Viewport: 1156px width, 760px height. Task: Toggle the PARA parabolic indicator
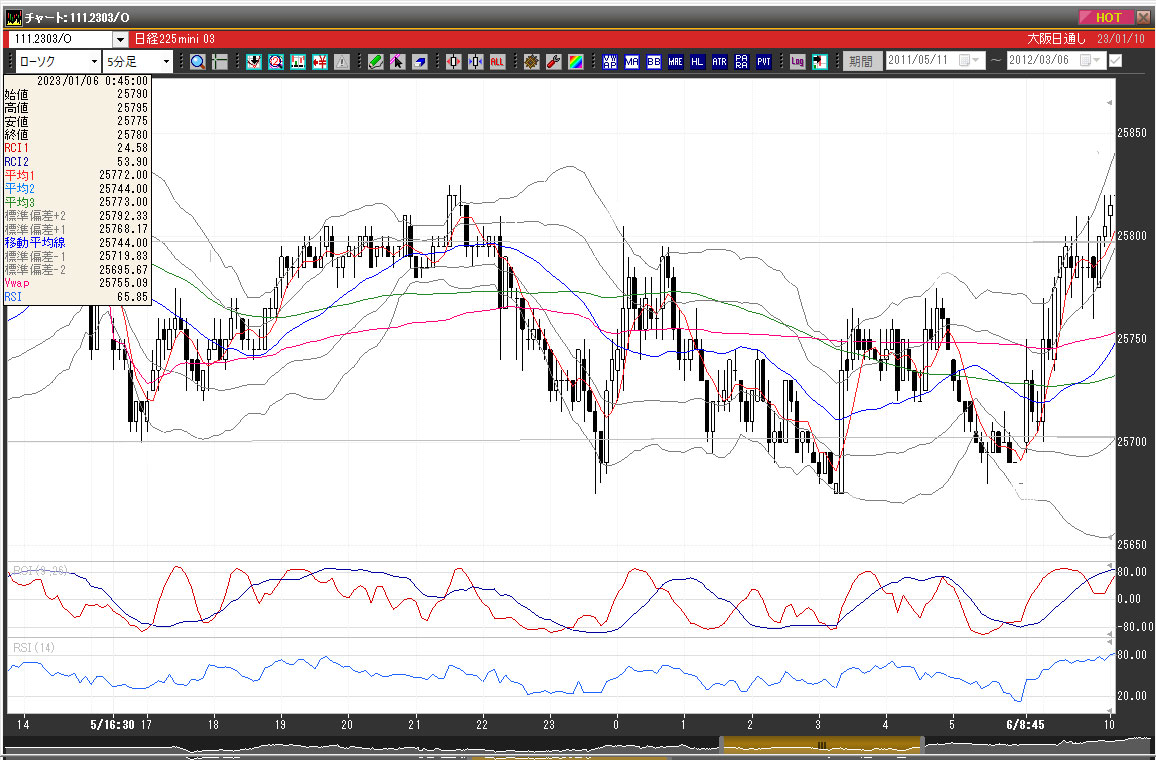pos(742,62)
